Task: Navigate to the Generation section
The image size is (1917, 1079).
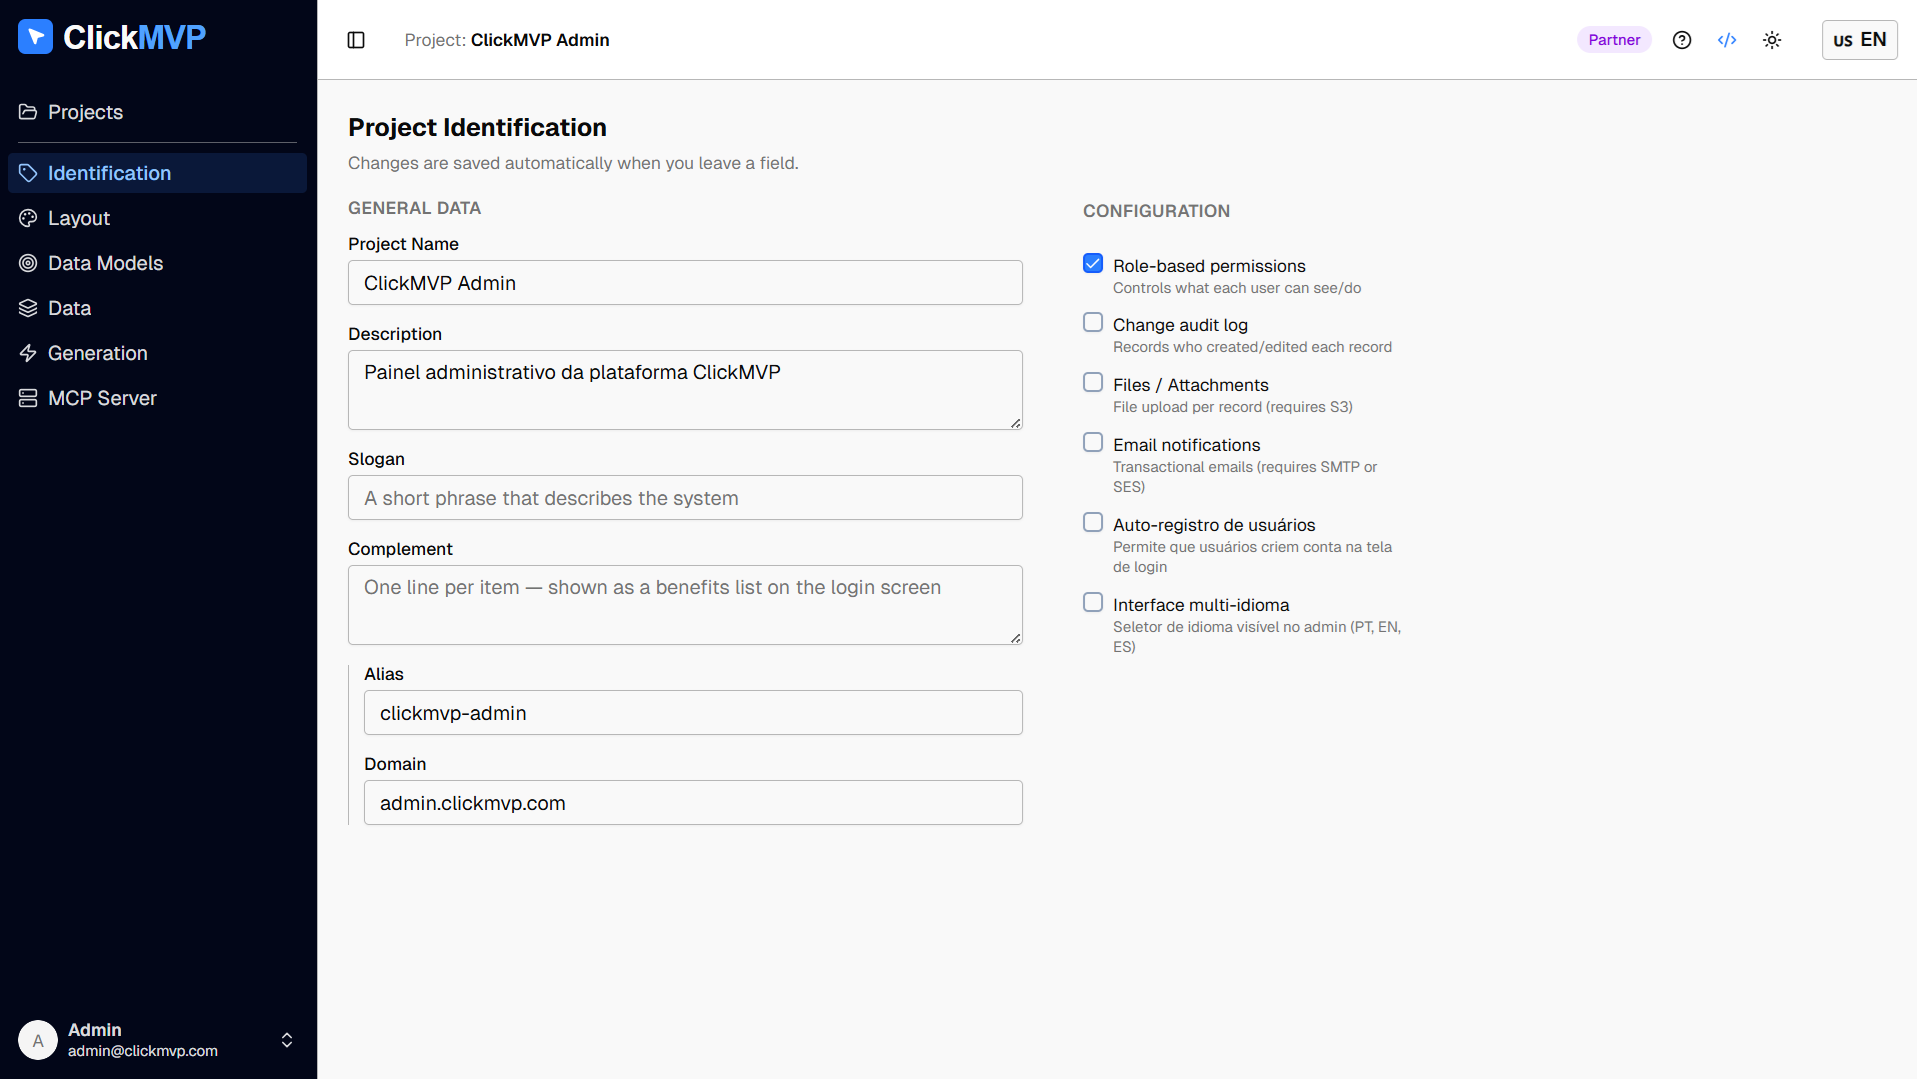Action: click(97, 353)
